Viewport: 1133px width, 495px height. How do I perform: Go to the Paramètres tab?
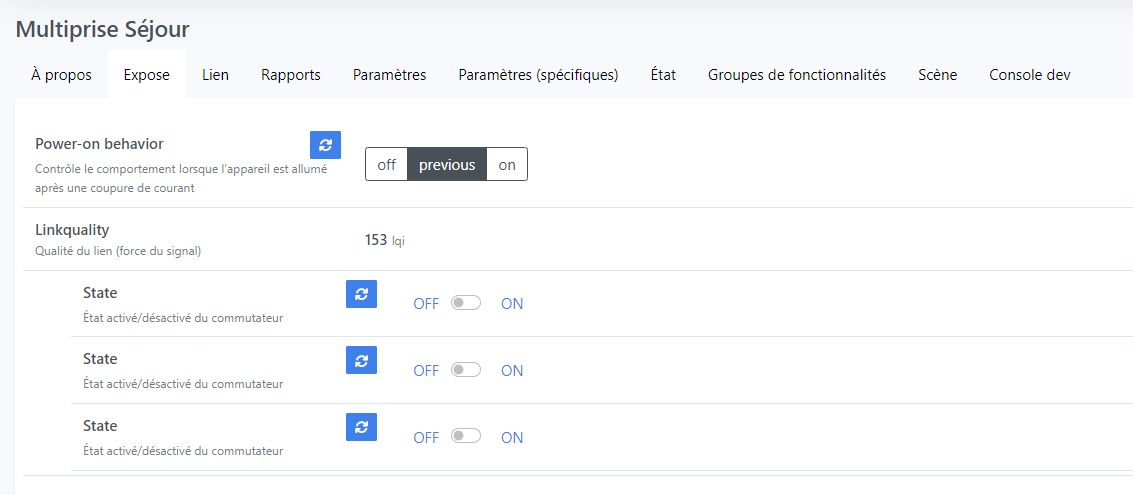click(389, 75)
